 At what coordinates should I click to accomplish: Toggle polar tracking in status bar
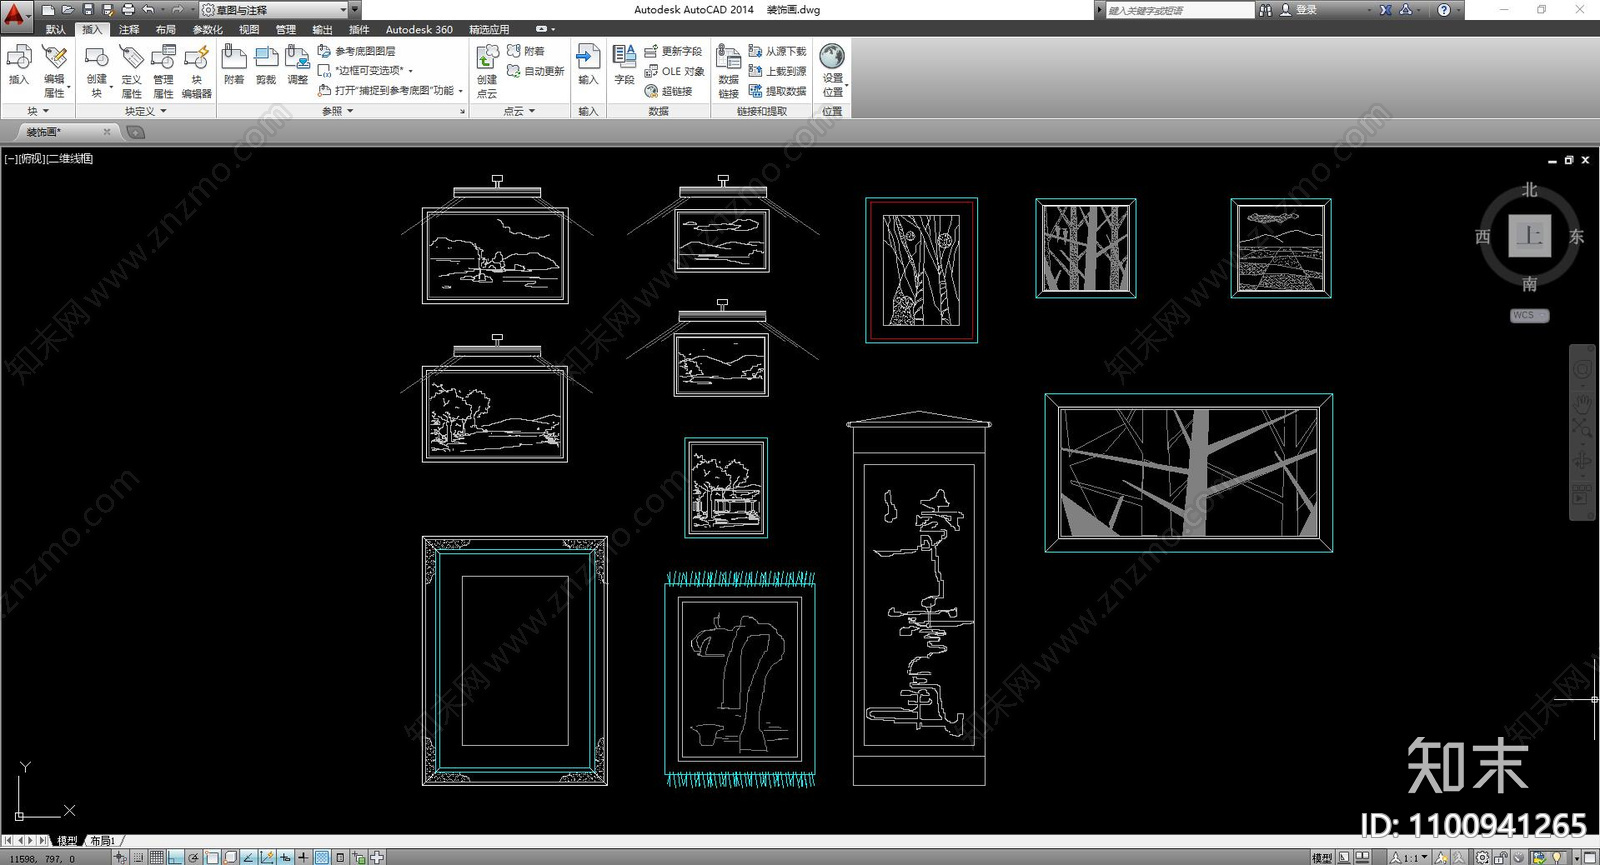(x=193, y=857)
